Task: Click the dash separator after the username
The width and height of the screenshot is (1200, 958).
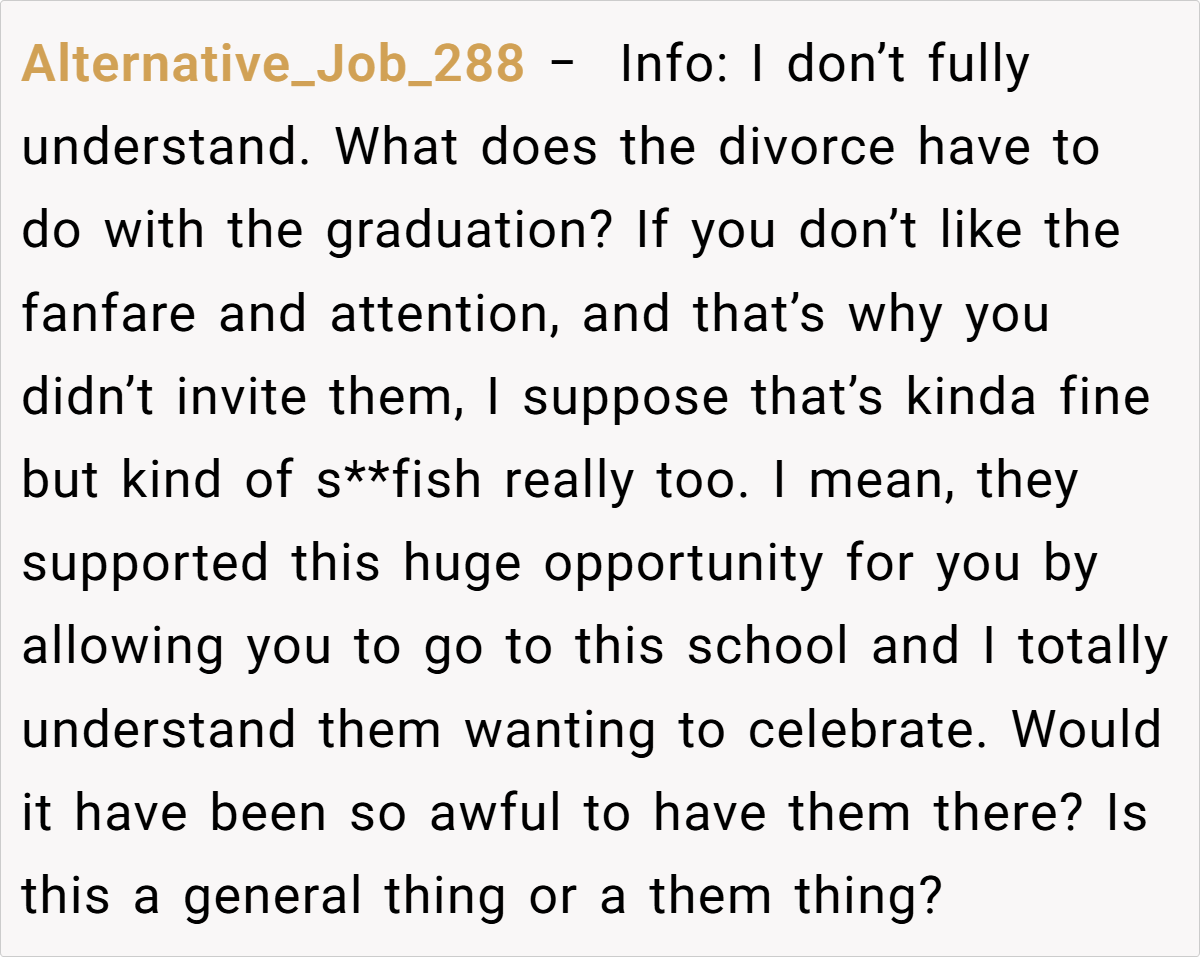Action: [x=563, y=66]
